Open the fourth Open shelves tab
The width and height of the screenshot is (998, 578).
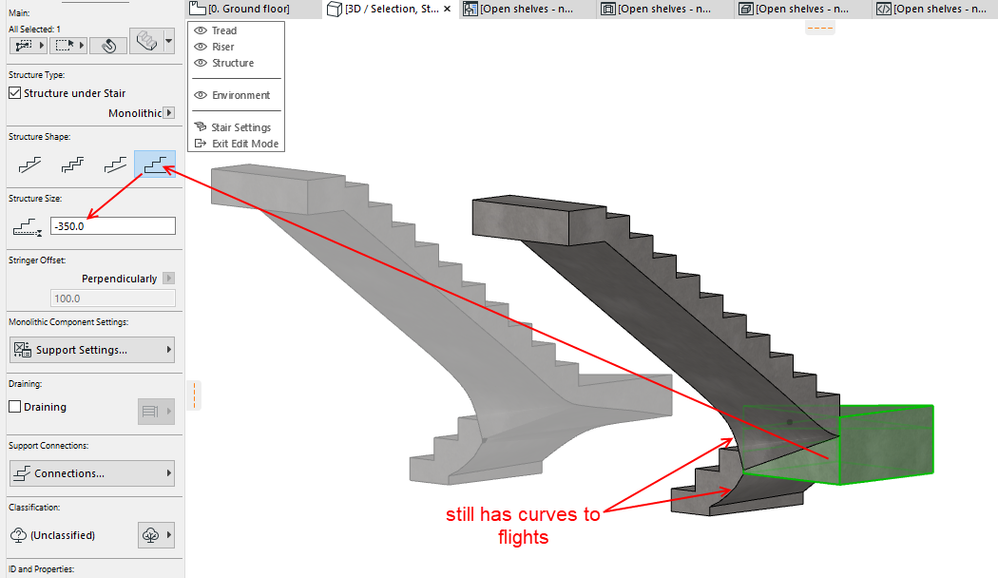tap(936, 9)
